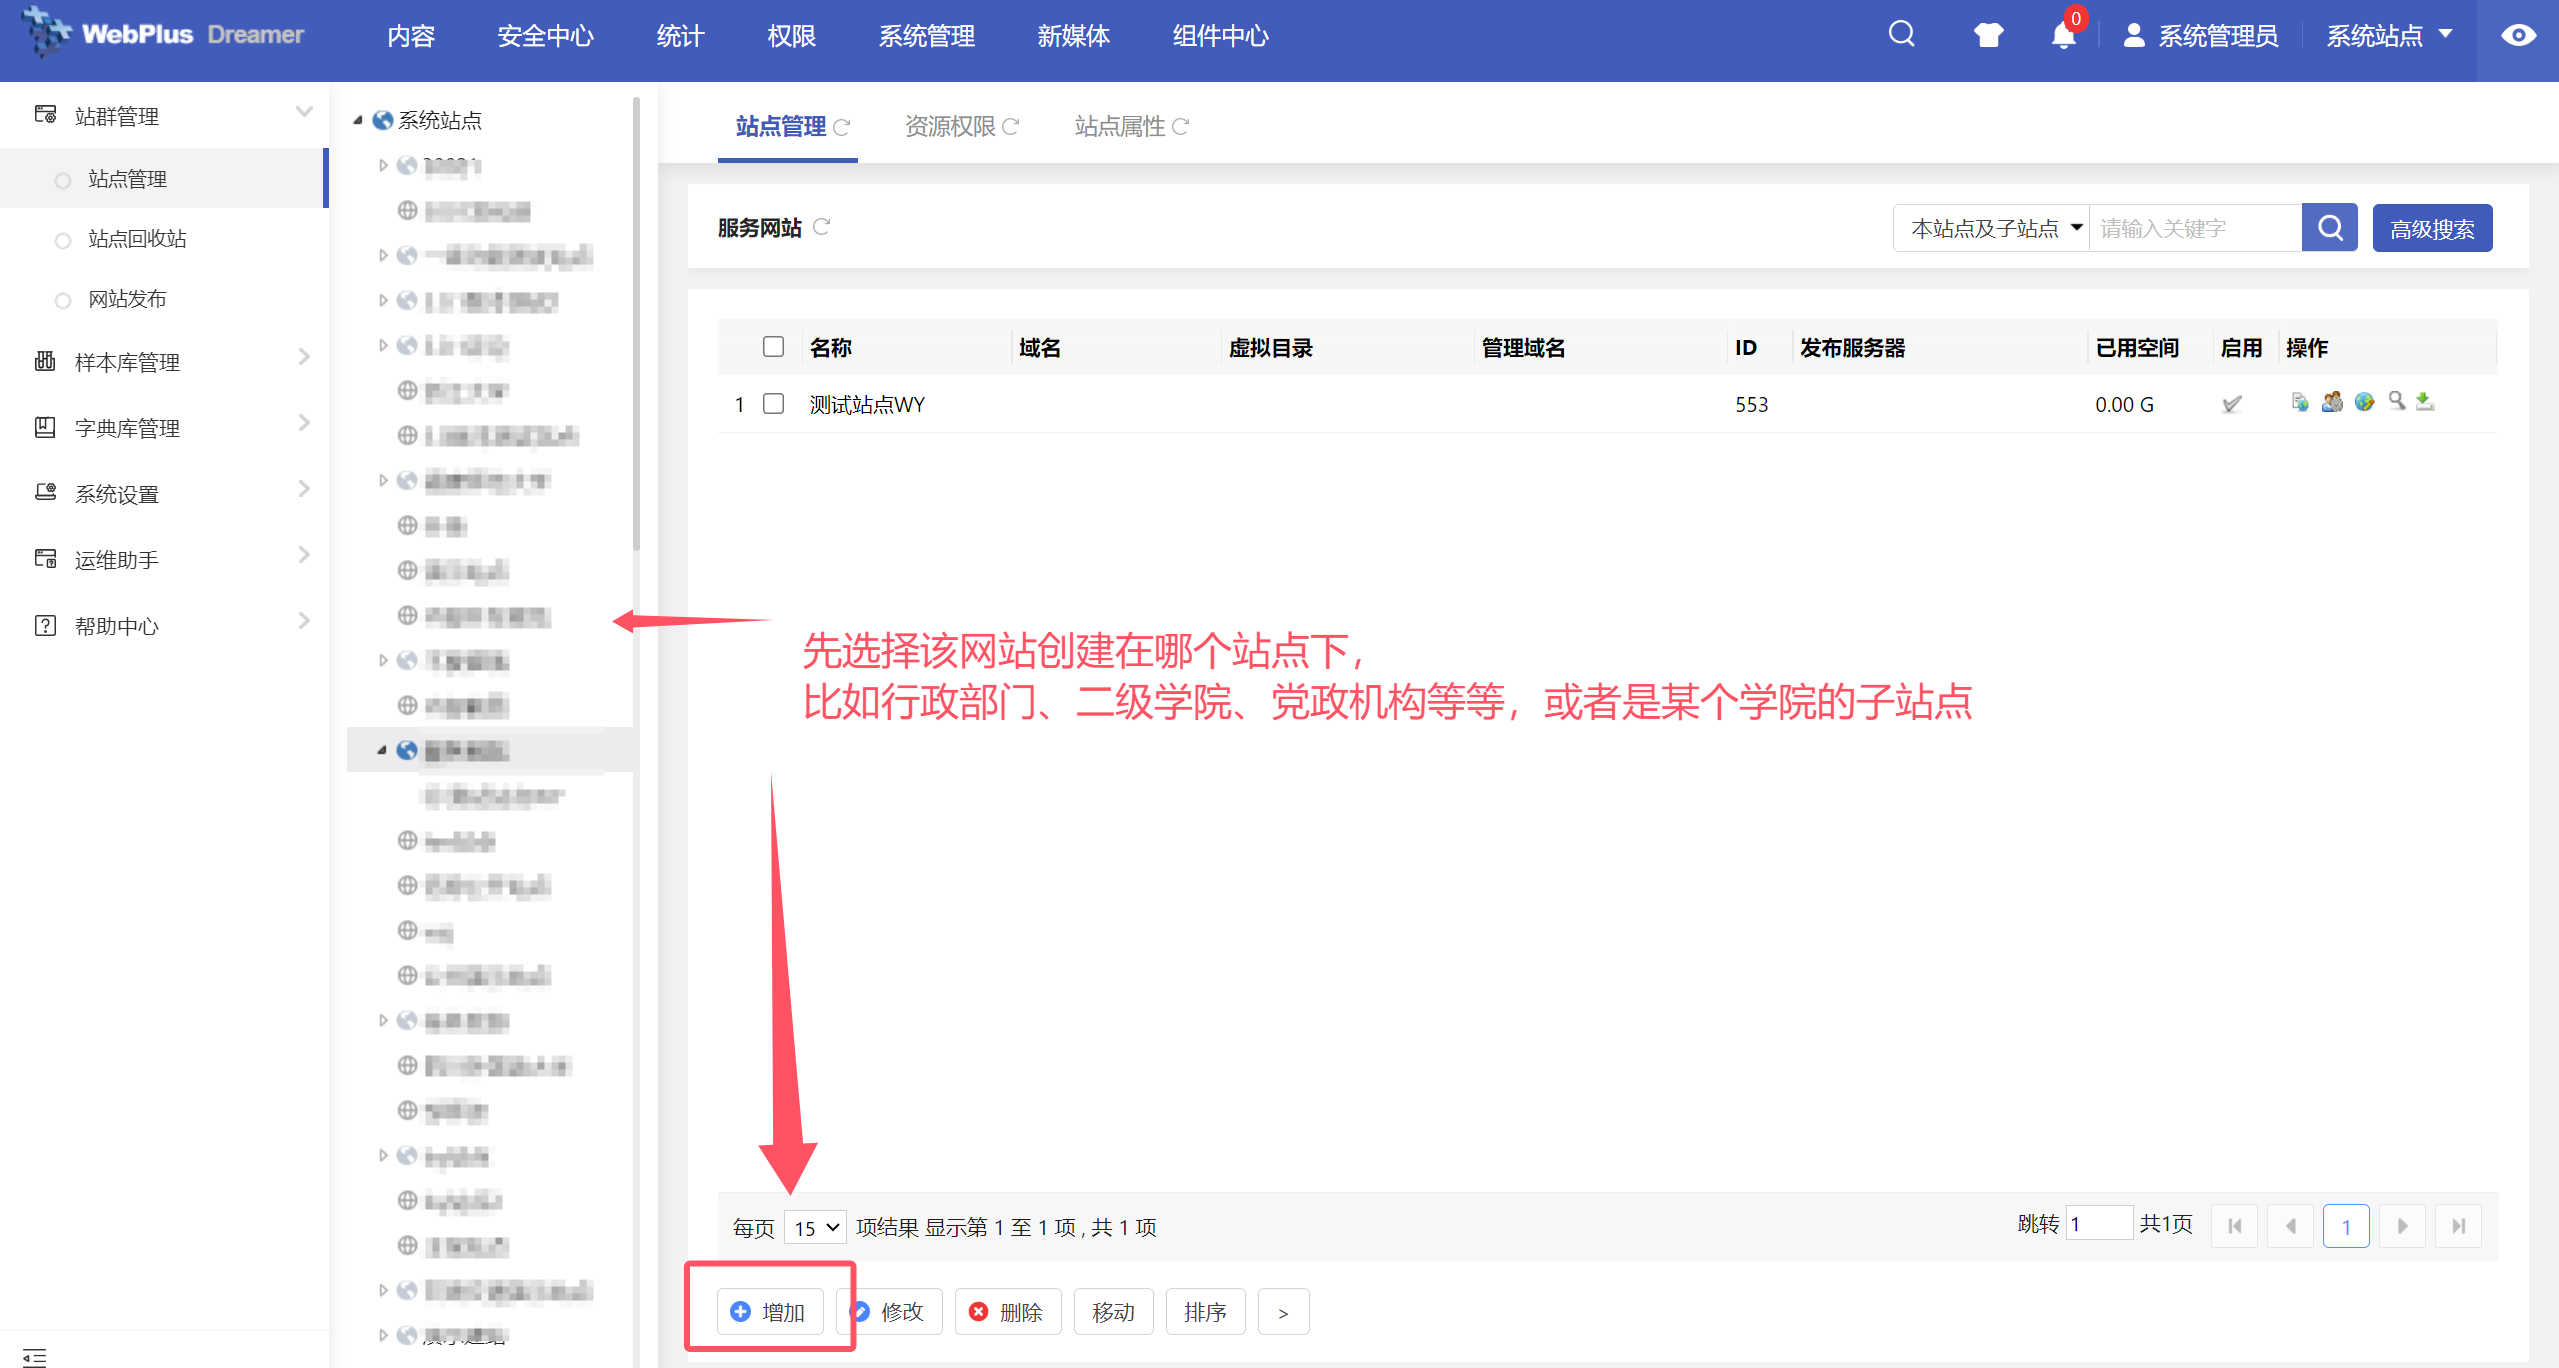This screenshot has width=2559, height=1368.
Task: Collapse the 系统站点 root tree node
Action: pyautogui.click(x=358, y=120)
